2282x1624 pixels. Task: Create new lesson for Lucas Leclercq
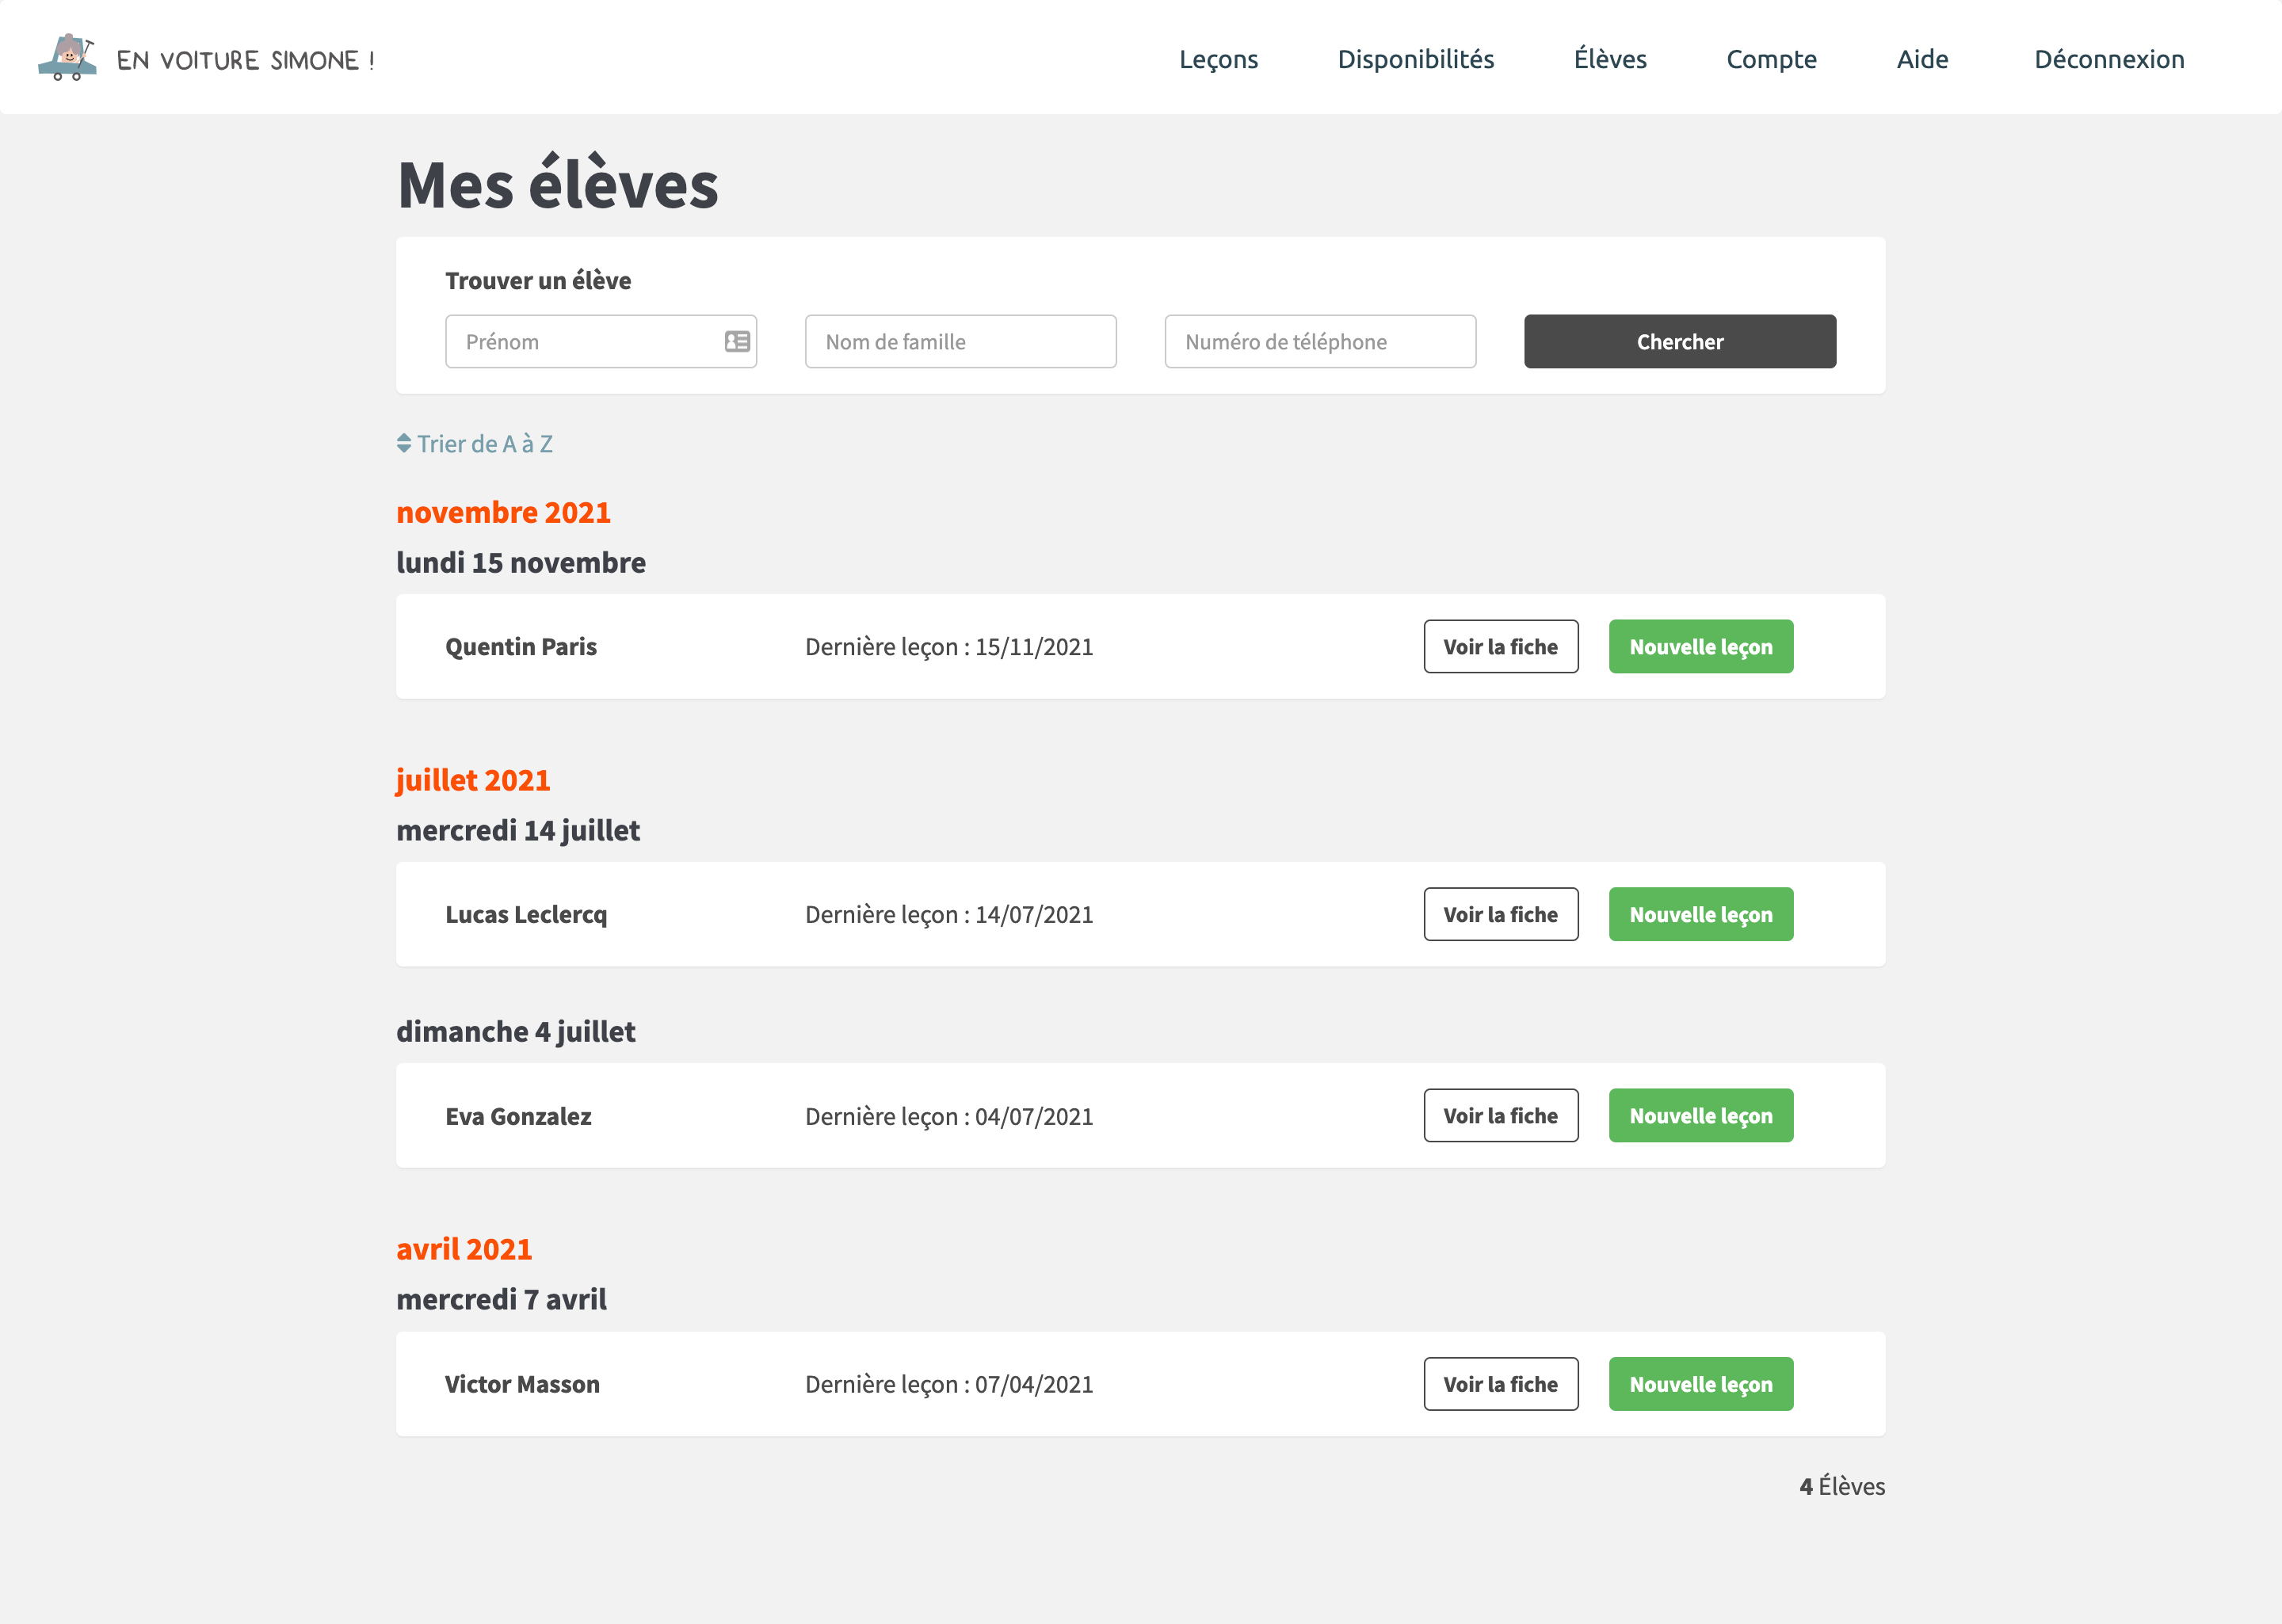pyautogui.click(x=1701, y=915)
